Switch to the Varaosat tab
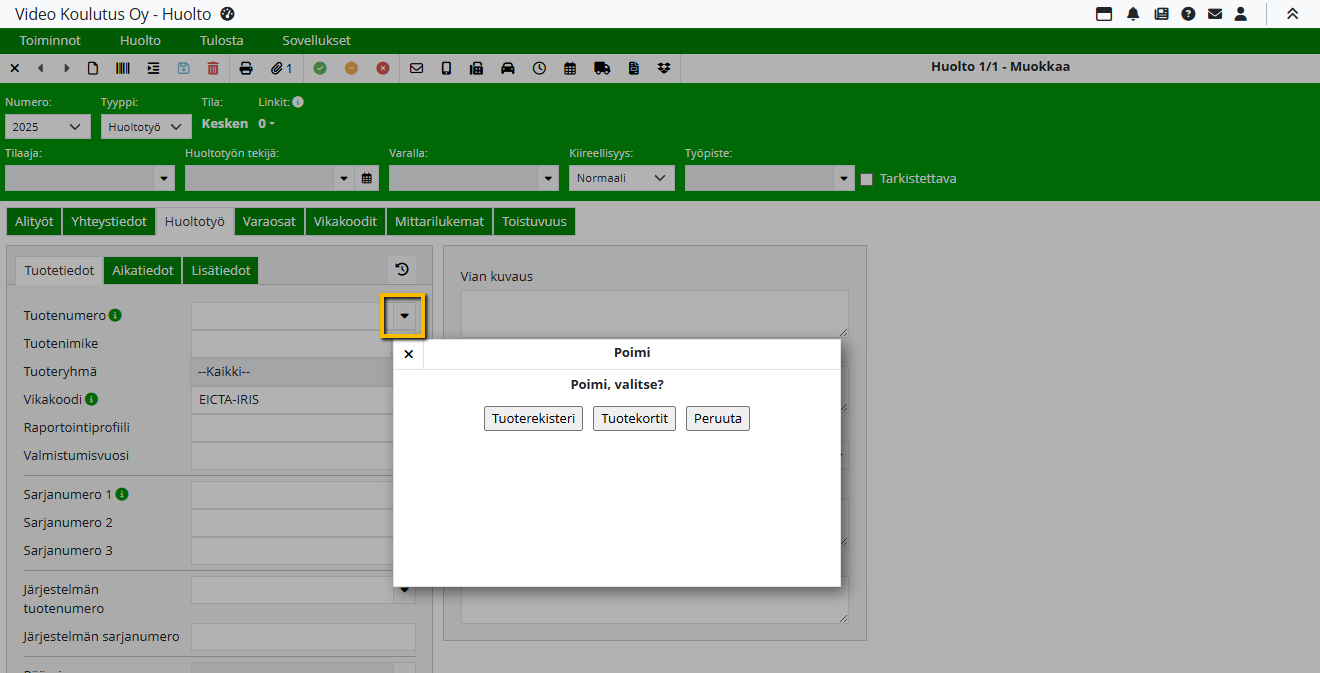The height and width of the screenshot is (673, 1320). pos(269,221)
